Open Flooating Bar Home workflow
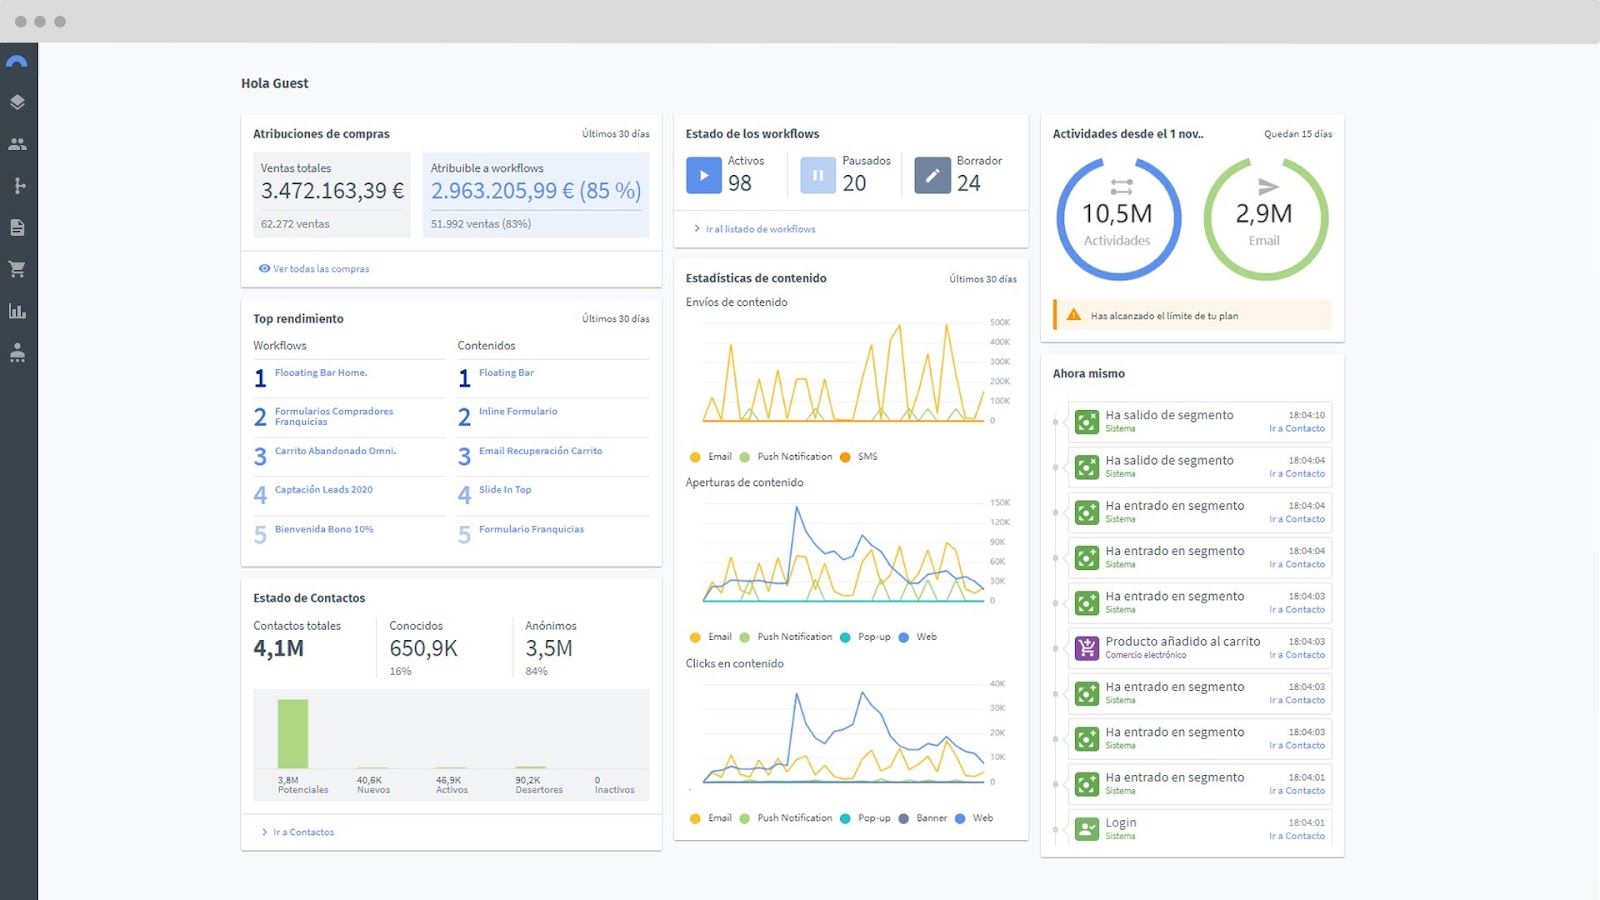1600x900 pixels. point(321,373)
